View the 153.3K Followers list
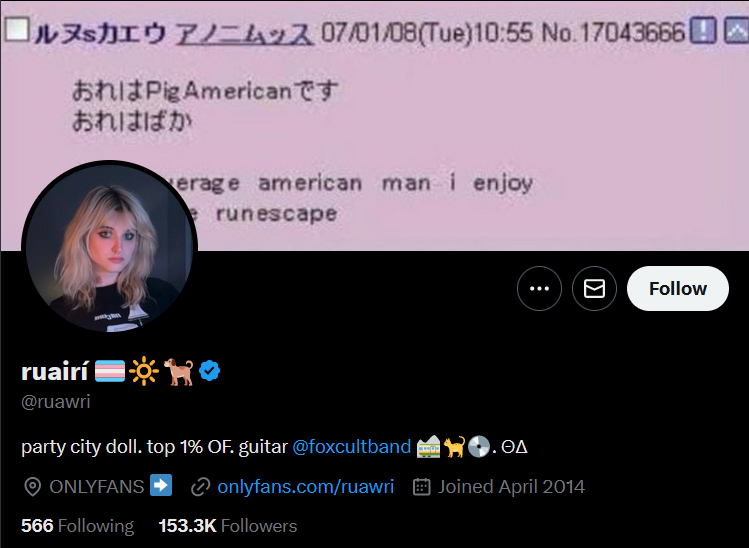The image size is (749, 548). pyautogui.click(x=227, y=526)
